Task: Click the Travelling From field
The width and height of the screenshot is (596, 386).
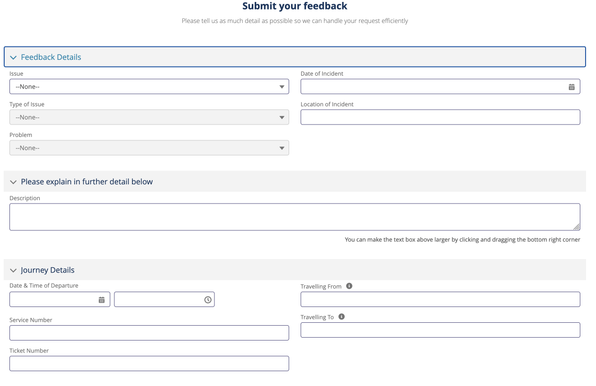Action: pyautogui.click(x=440, y=299)
